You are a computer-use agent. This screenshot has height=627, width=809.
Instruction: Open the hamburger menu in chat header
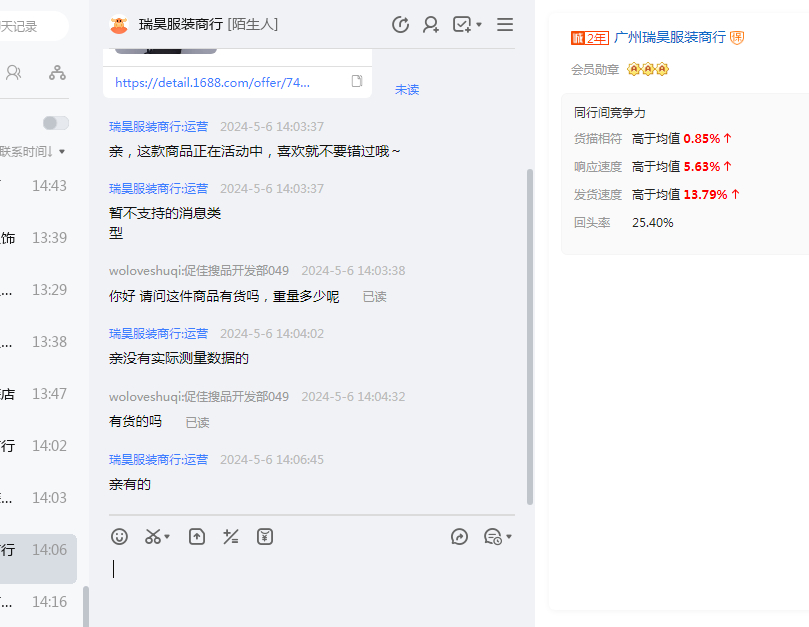505,24
